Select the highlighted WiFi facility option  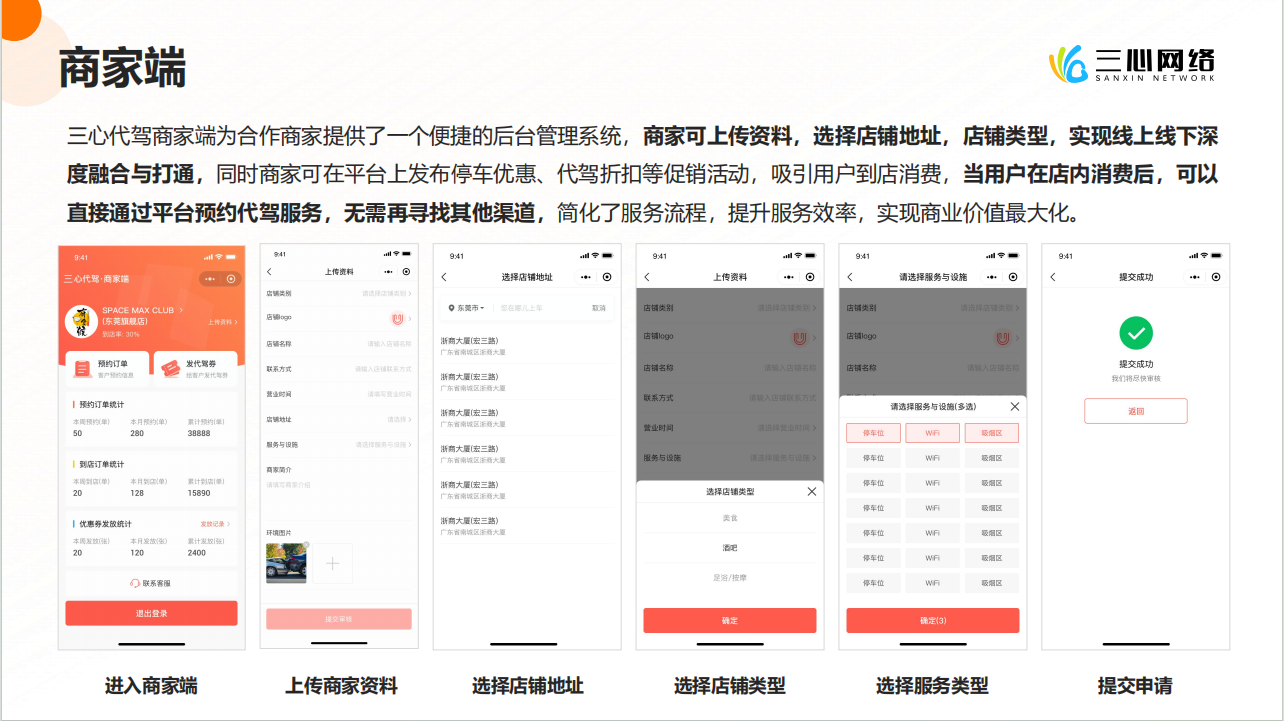click(932, 433)
